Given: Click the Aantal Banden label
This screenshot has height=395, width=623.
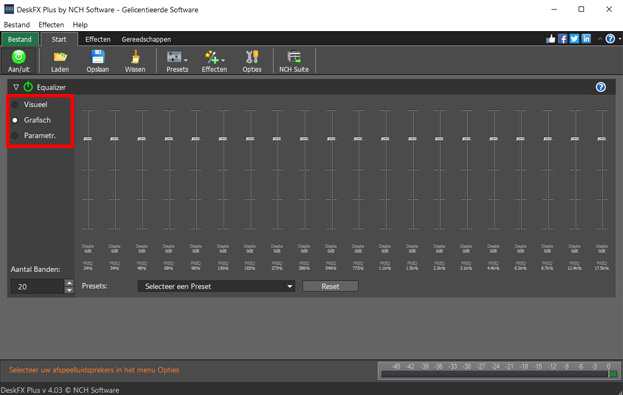Looking at the screenshot, I should point(35,269).
